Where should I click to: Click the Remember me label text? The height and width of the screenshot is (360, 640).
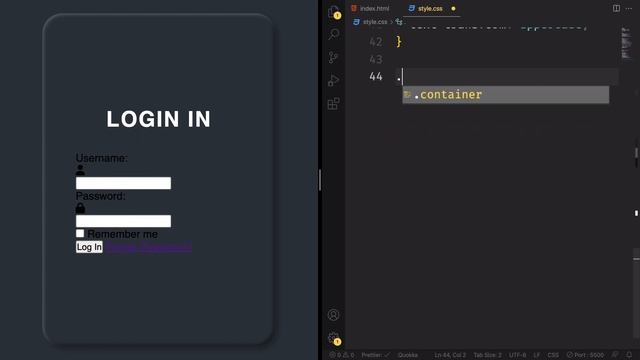click(x=122, y=234)
